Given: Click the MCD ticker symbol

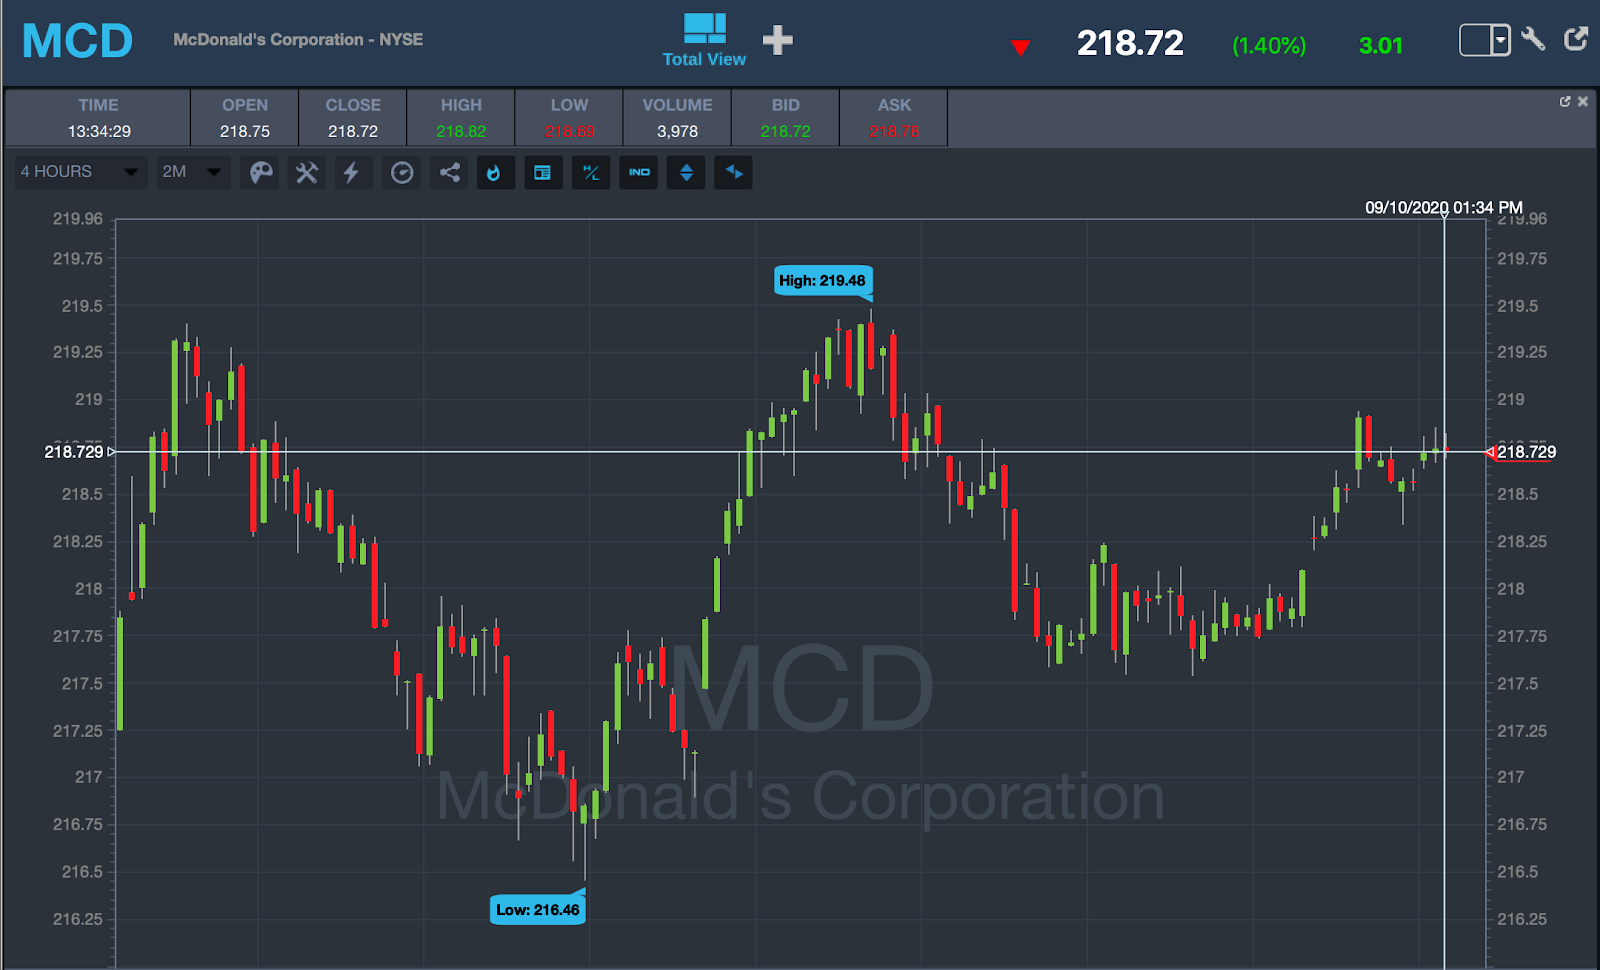Looking at the screenshot, I should pos(78,41).
